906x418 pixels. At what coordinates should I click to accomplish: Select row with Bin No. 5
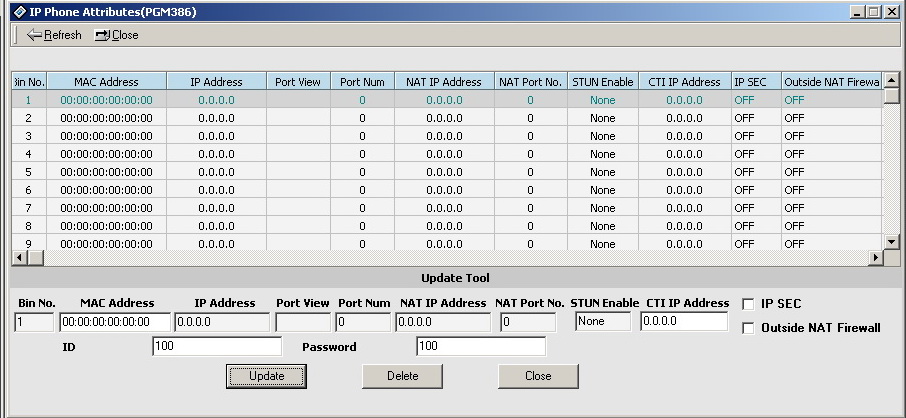tap(29, 172)
